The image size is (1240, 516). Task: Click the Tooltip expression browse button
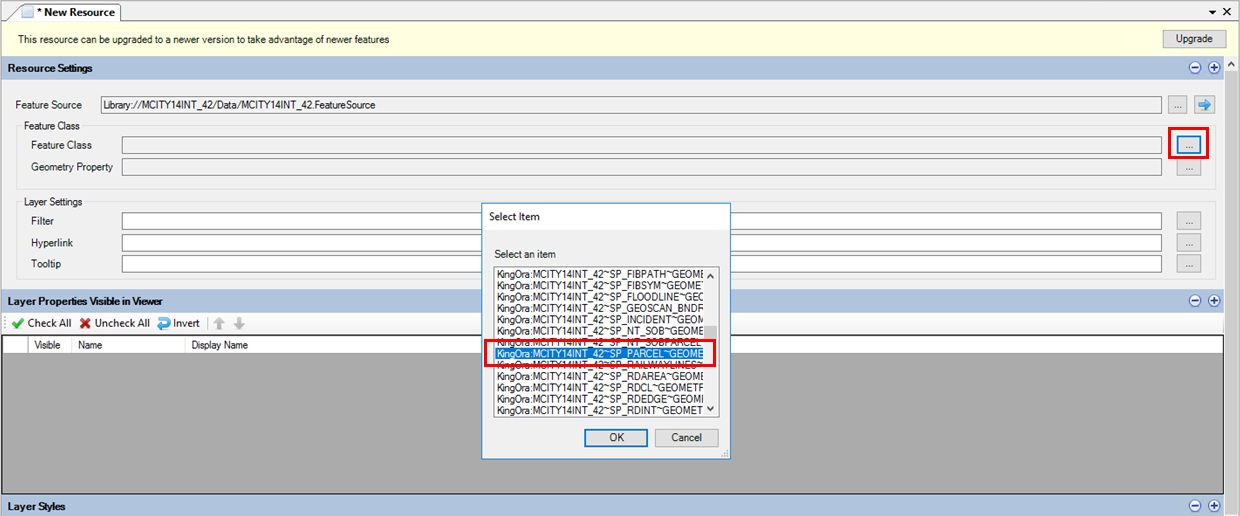point(1188,264)
